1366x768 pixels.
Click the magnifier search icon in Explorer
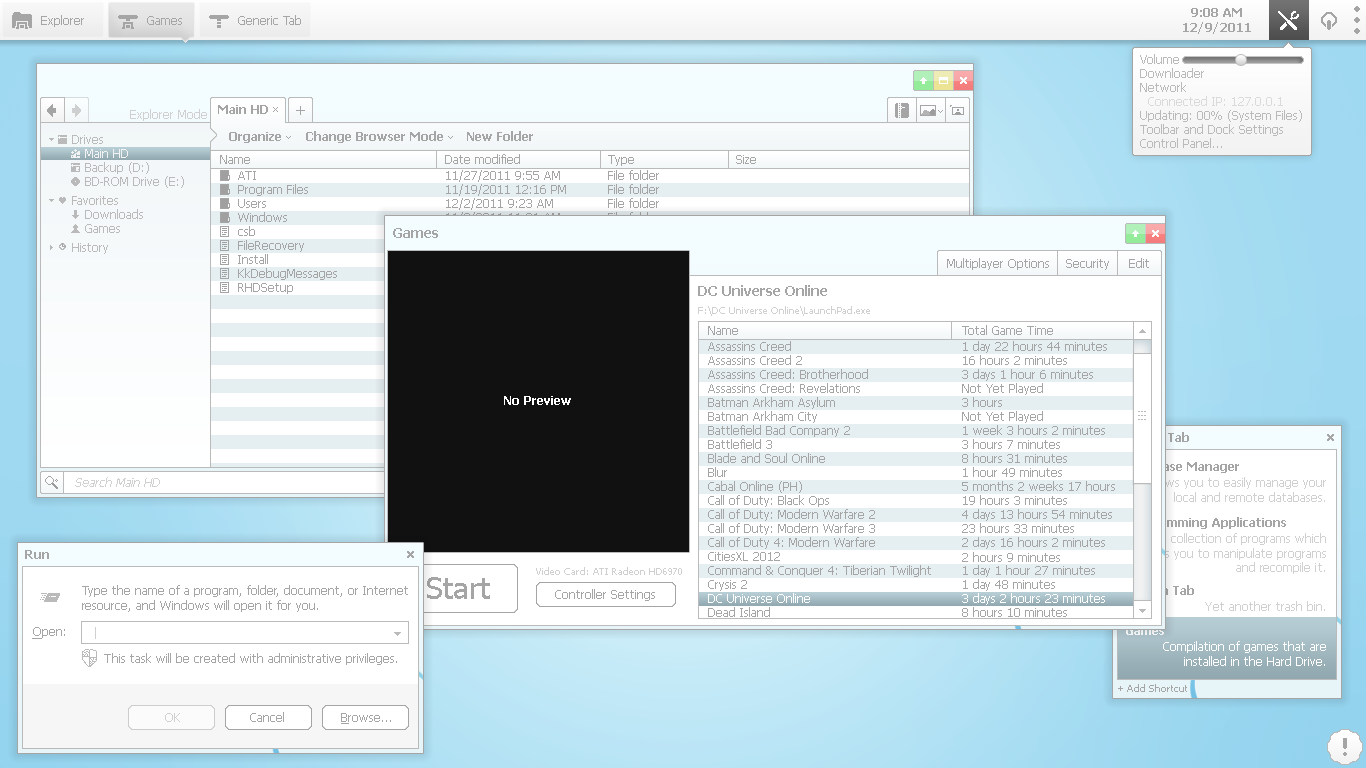click(52, 482)
